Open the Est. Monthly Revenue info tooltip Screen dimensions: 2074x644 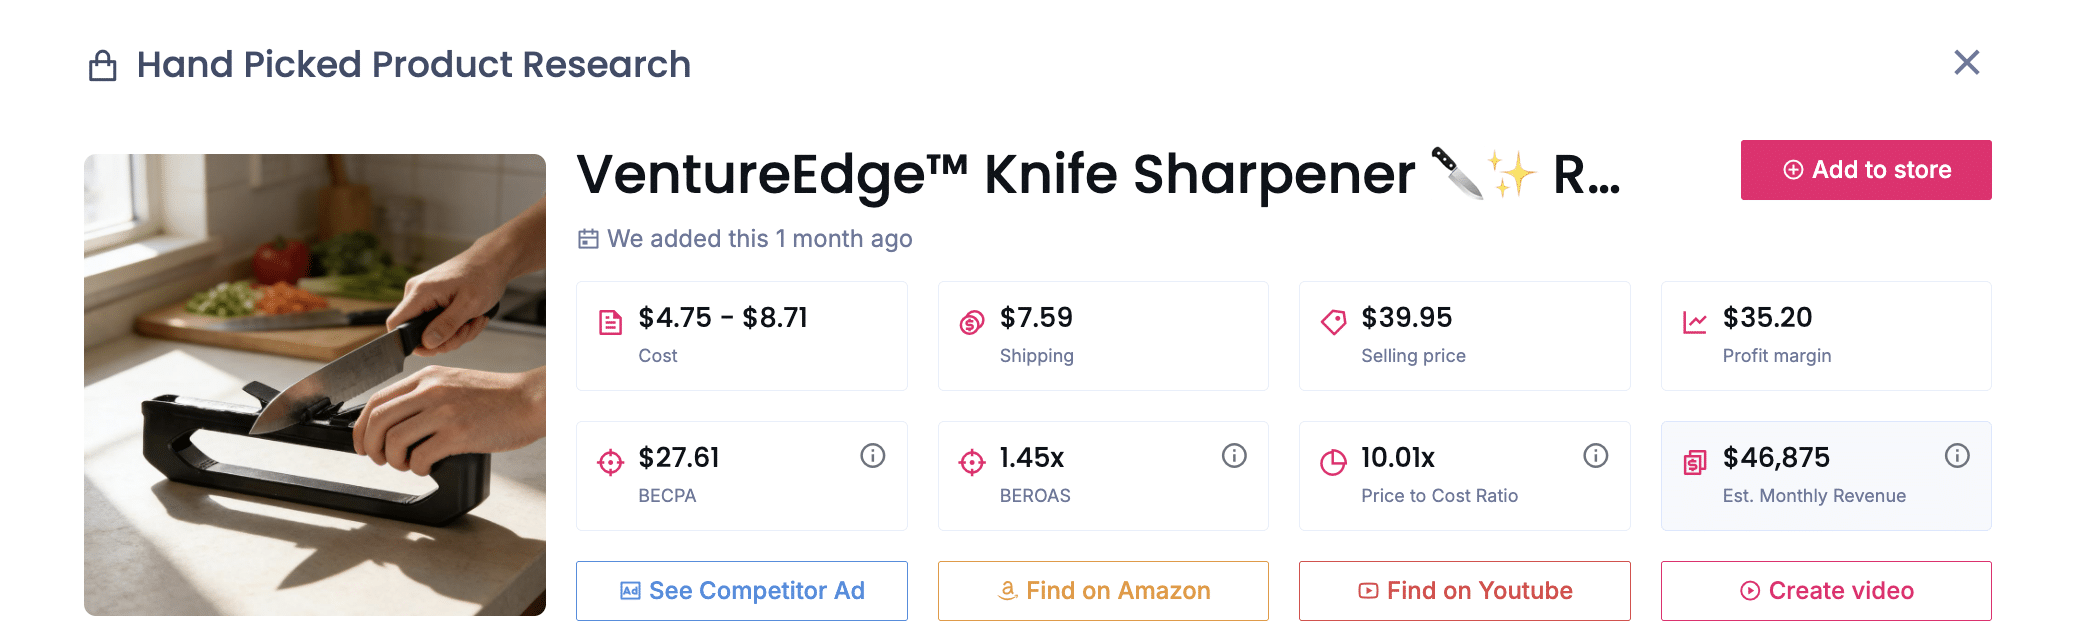(1958, 455)
